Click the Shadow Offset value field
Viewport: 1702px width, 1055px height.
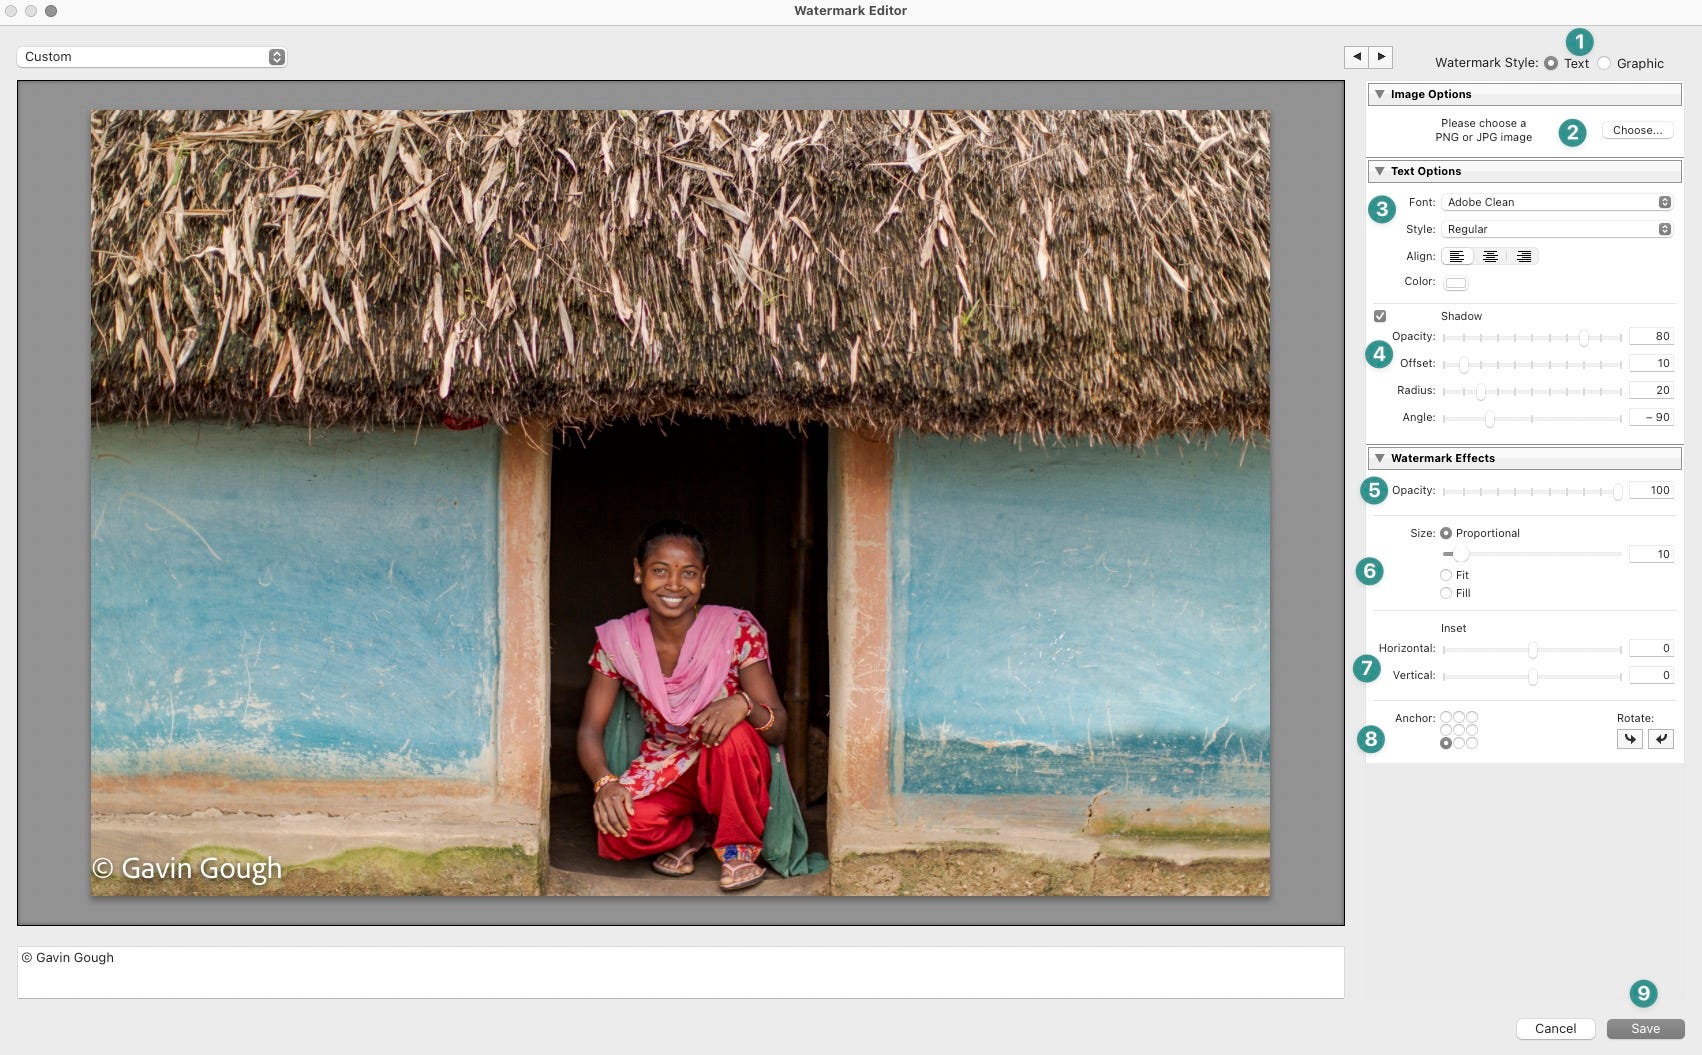(1651, 363)
